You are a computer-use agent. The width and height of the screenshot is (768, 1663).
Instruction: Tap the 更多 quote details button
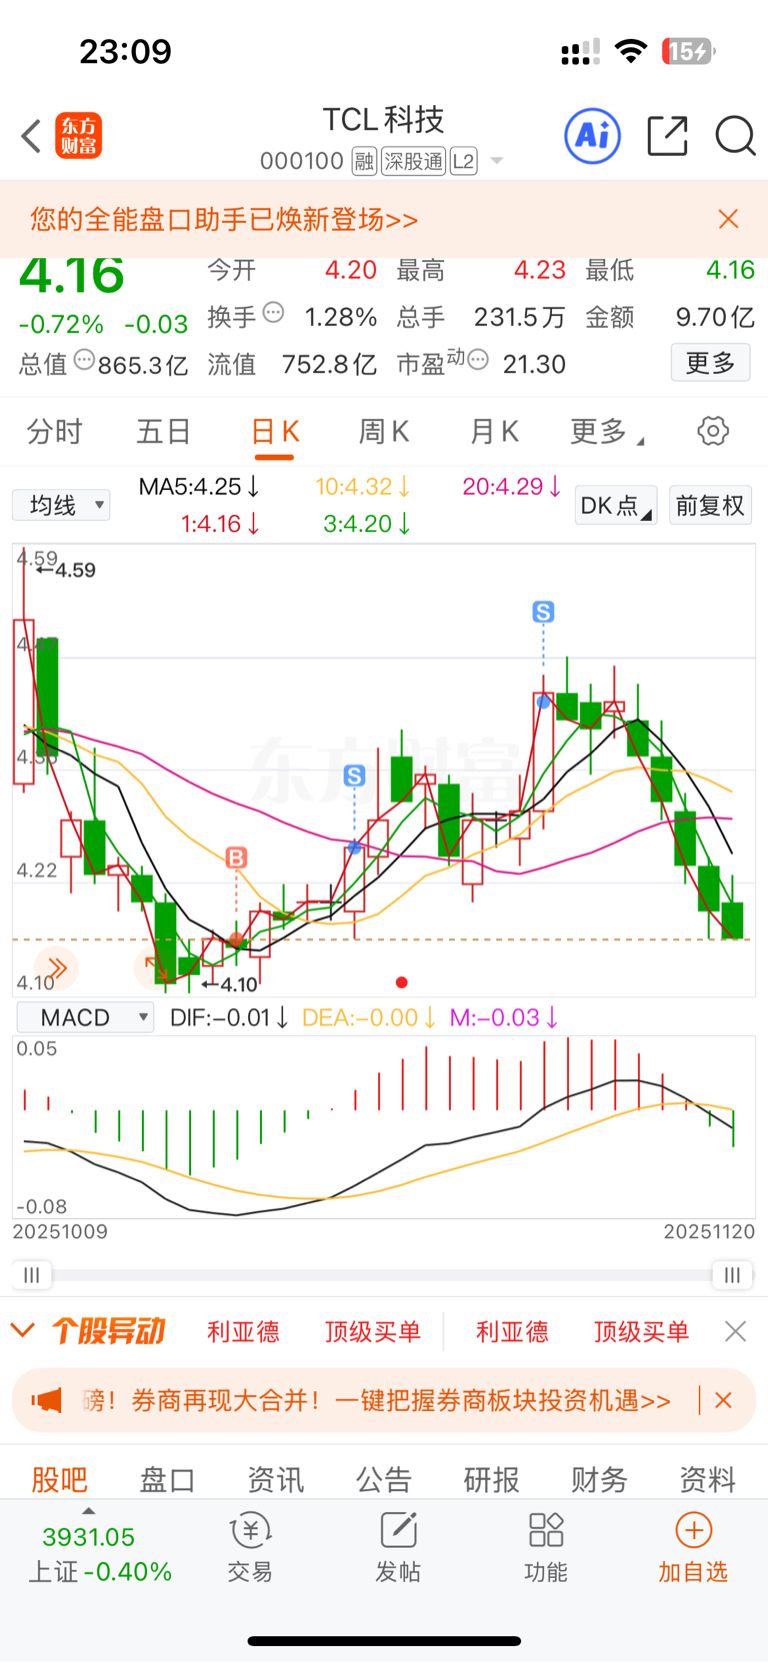tap(710, 362)
